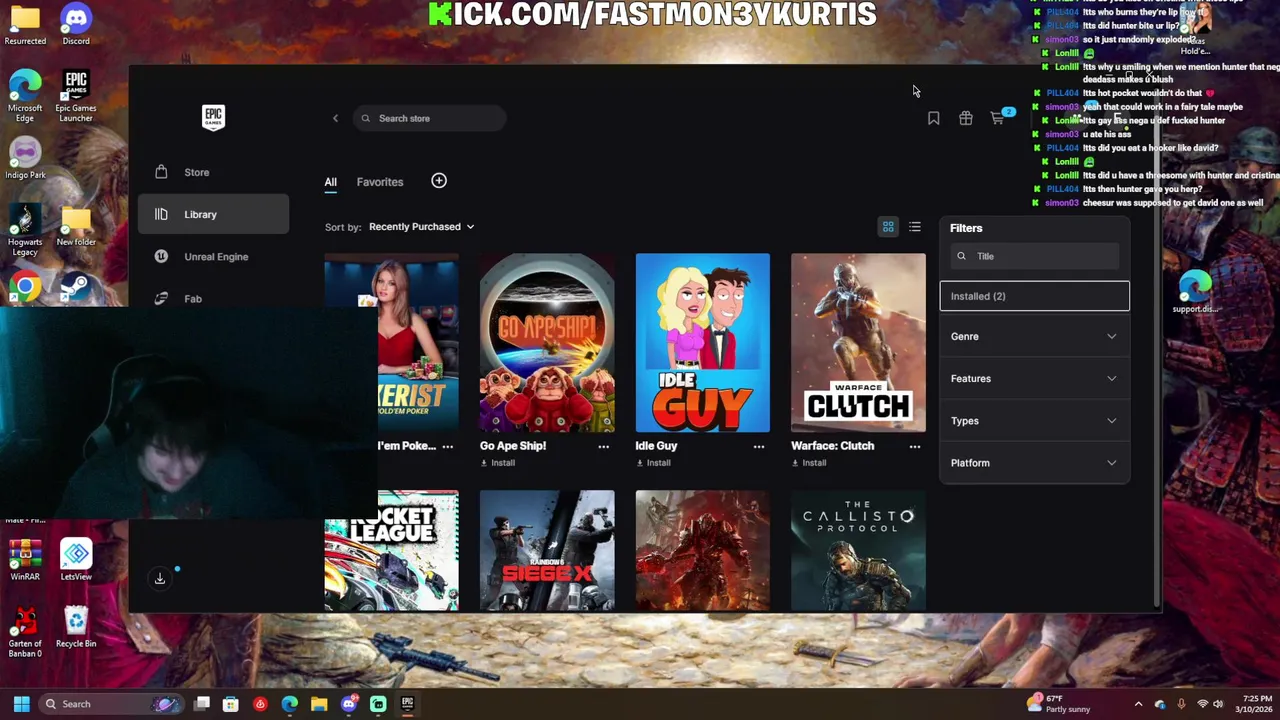Viewport: 1280px width, 720px height.
Task: Open Recycle Bin on desktop
Action: tap(76, 627)
